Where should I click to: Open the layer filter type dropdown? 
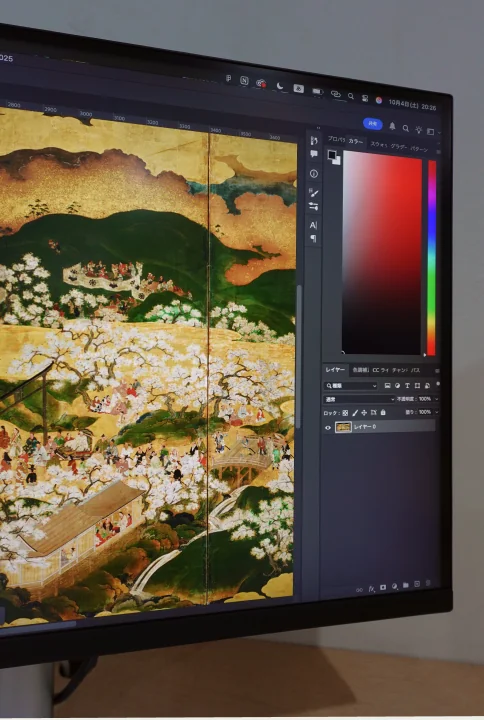(x=351, y=386)
